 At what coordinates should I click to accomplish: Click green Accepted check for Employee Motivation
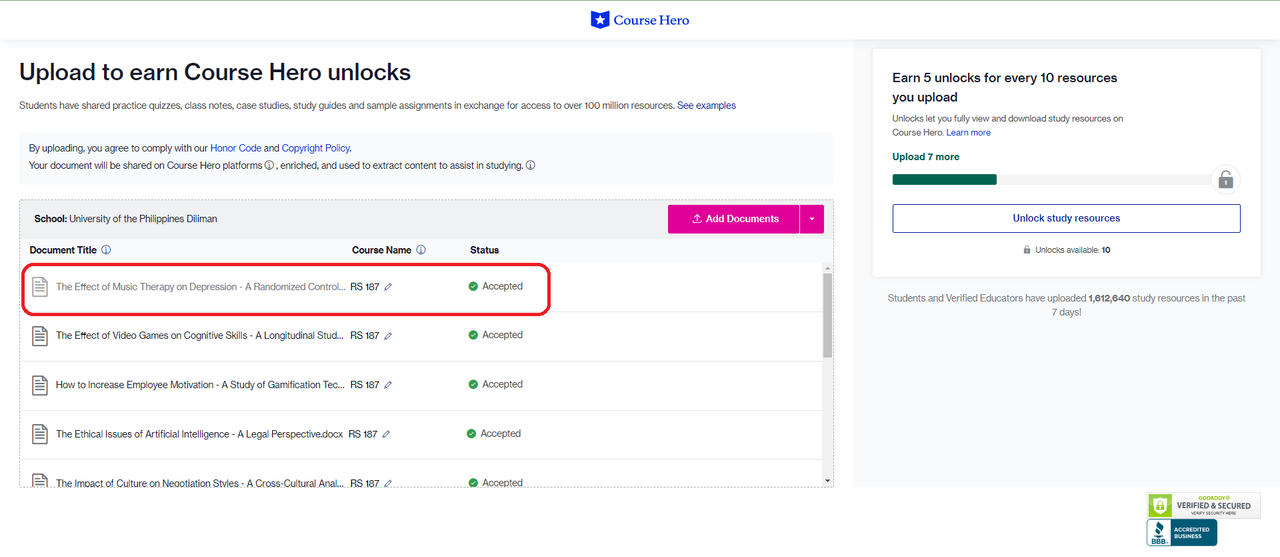473,384
